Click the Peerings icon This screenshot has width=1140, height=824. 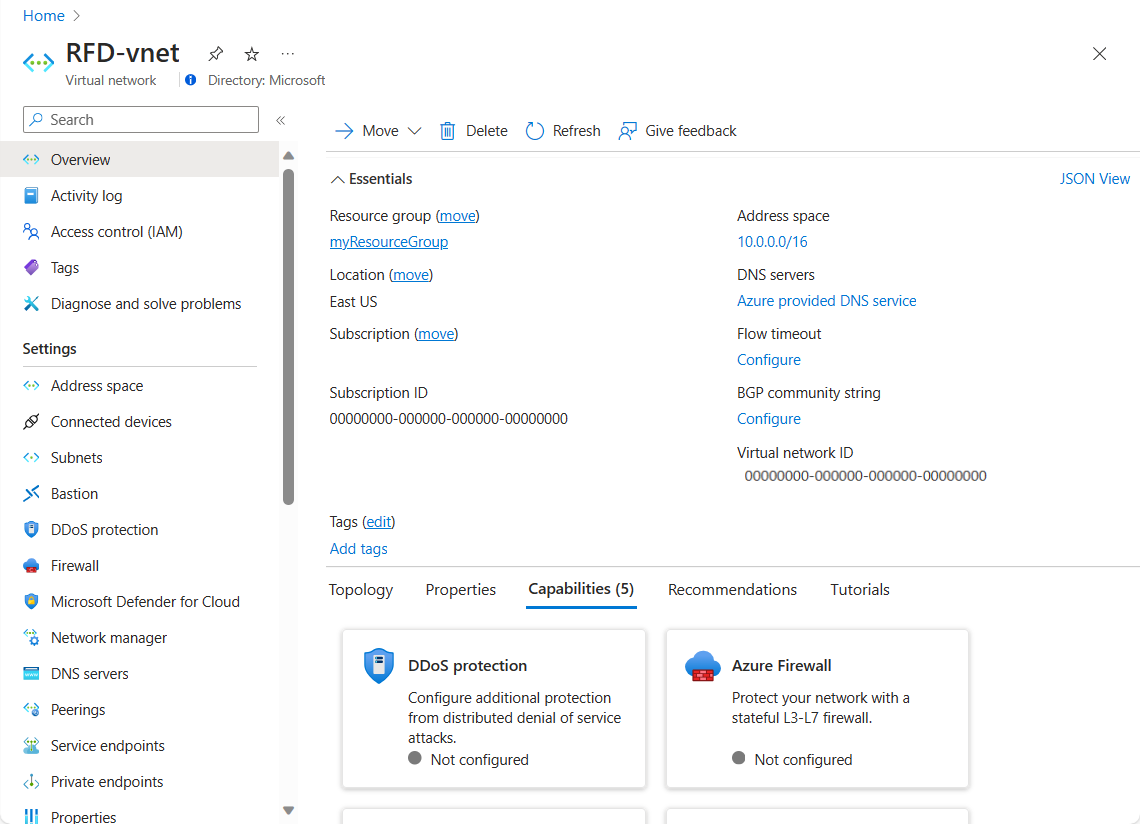31,710
